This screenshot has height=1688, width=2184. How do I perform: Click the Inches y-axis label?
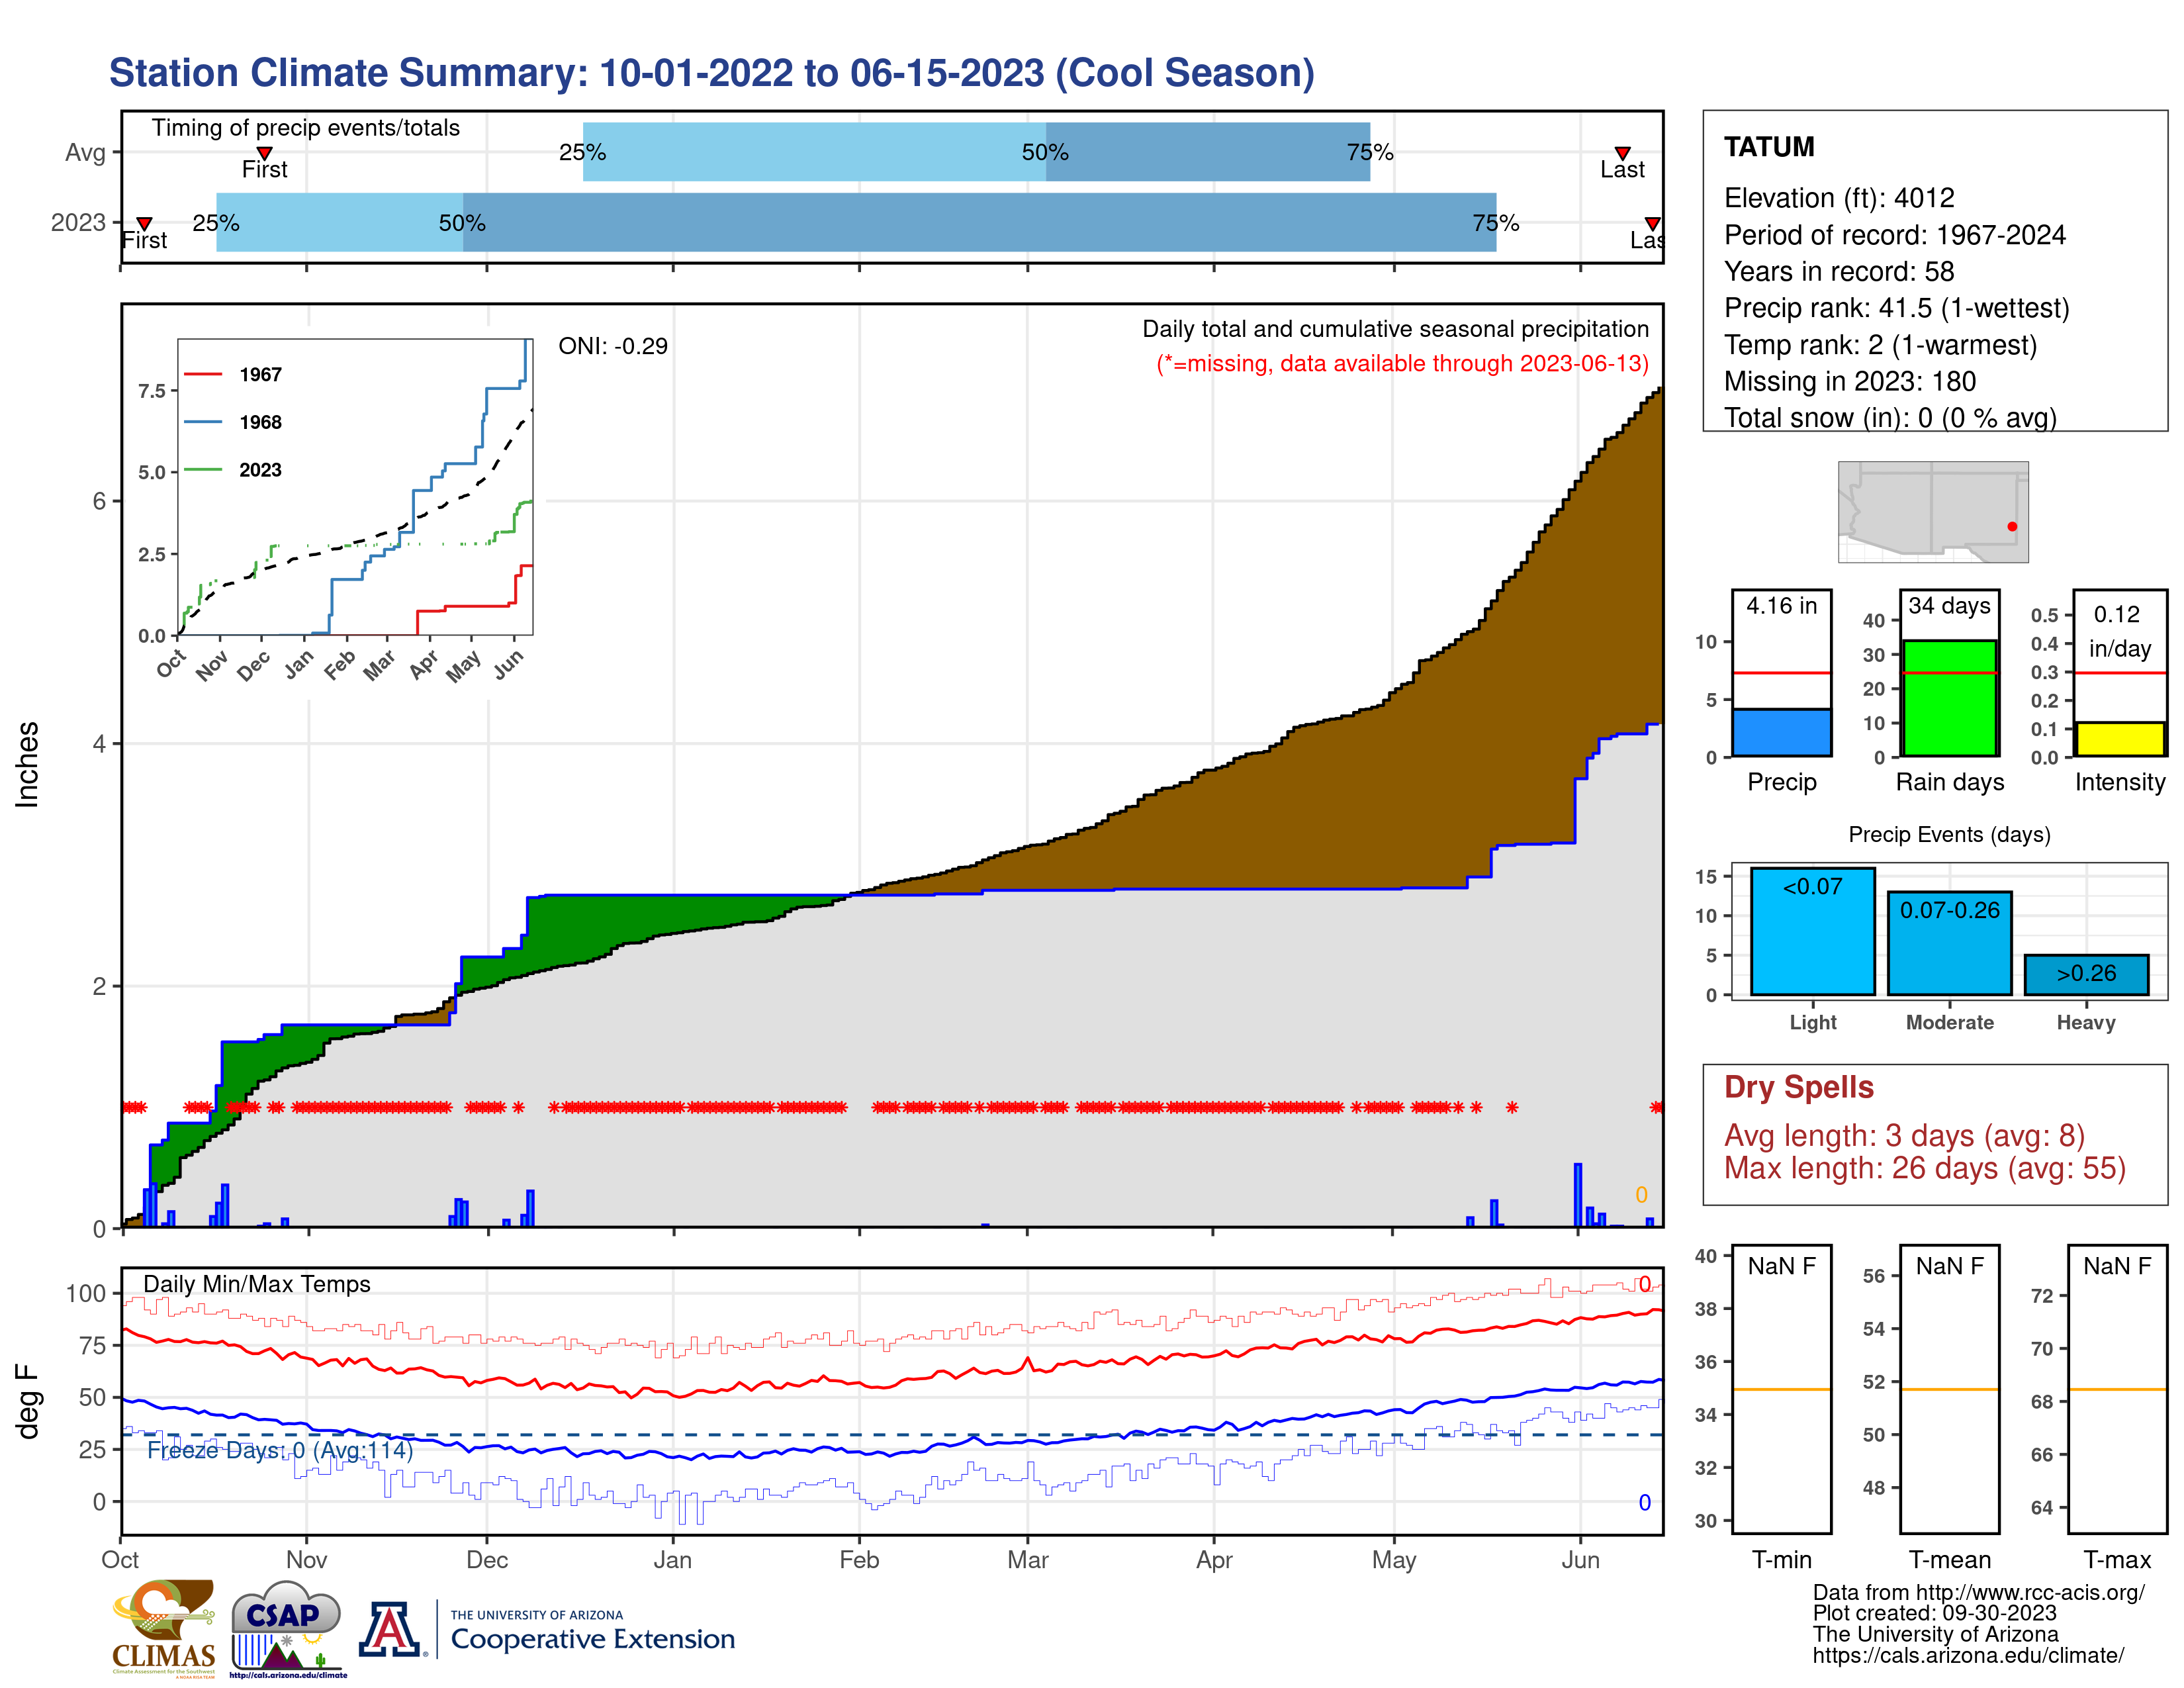point(27,764)
